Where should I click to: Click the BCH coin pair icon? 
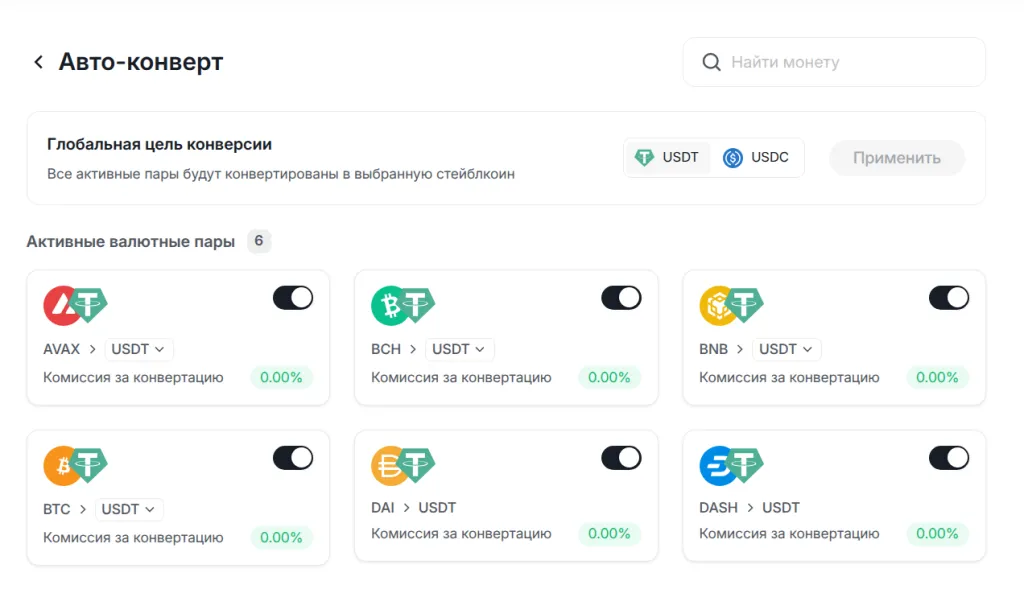click(403, 305)
